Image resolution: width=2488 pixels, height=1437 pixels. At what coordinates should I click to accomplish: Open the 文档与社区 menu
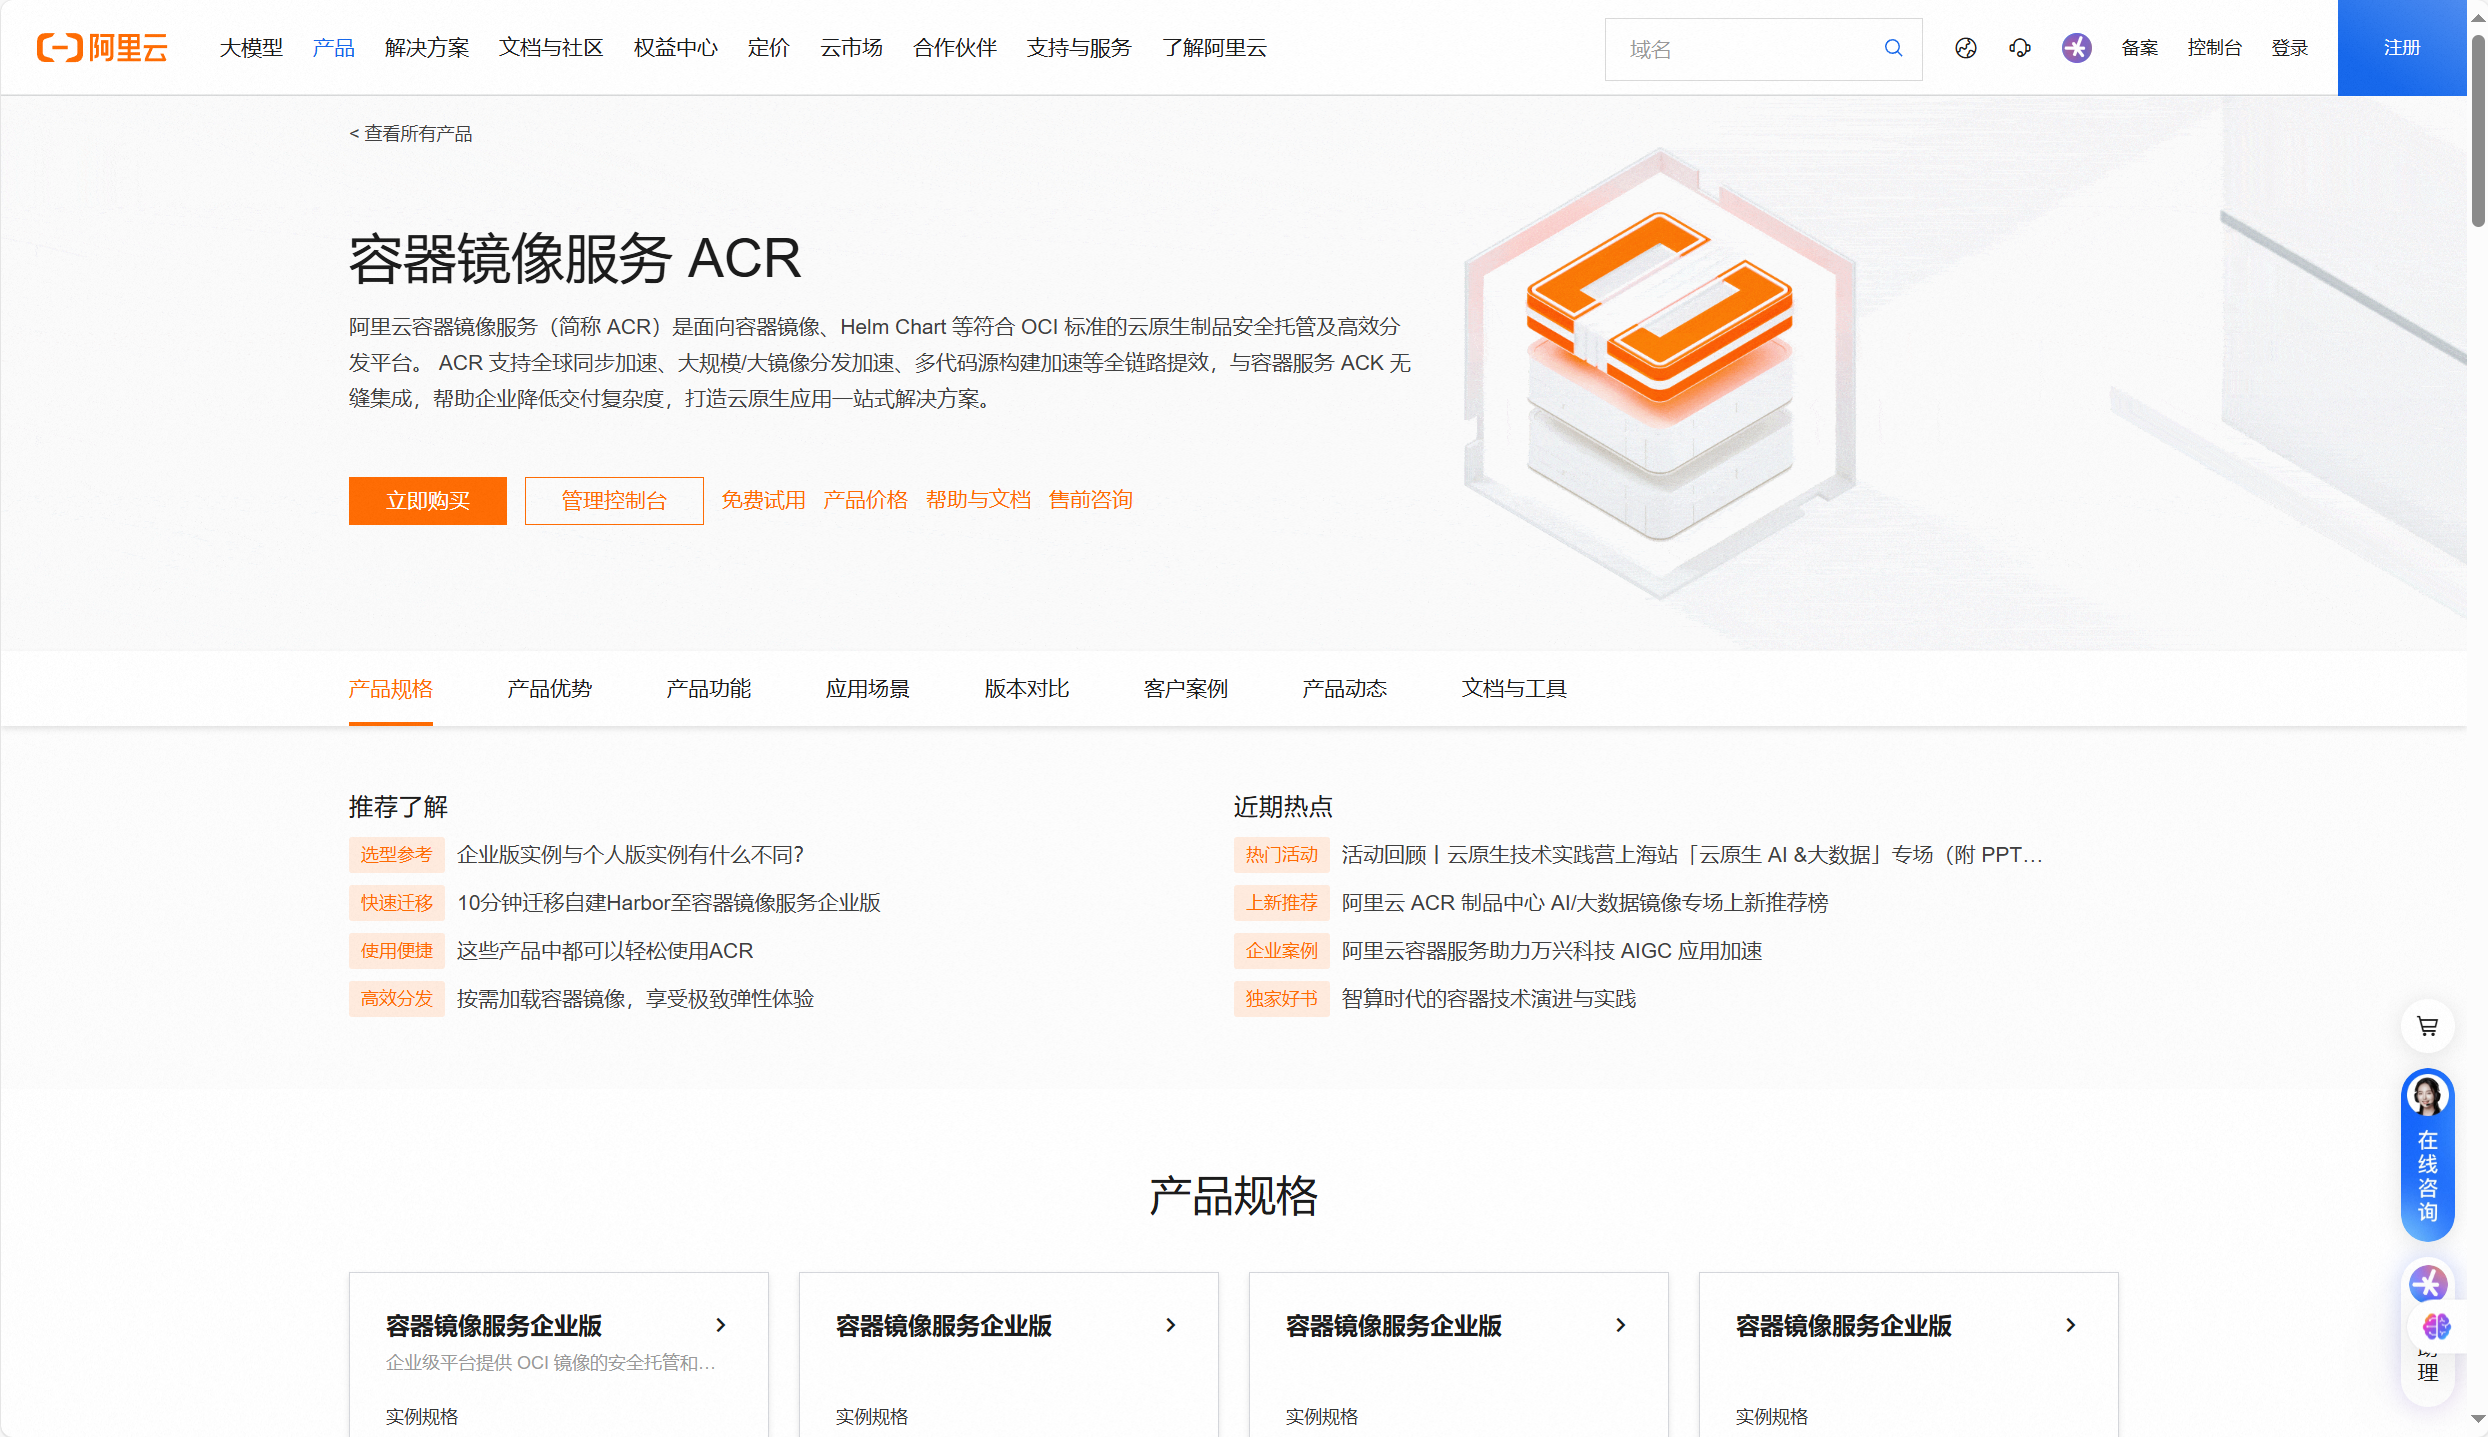tap(551, 48)
